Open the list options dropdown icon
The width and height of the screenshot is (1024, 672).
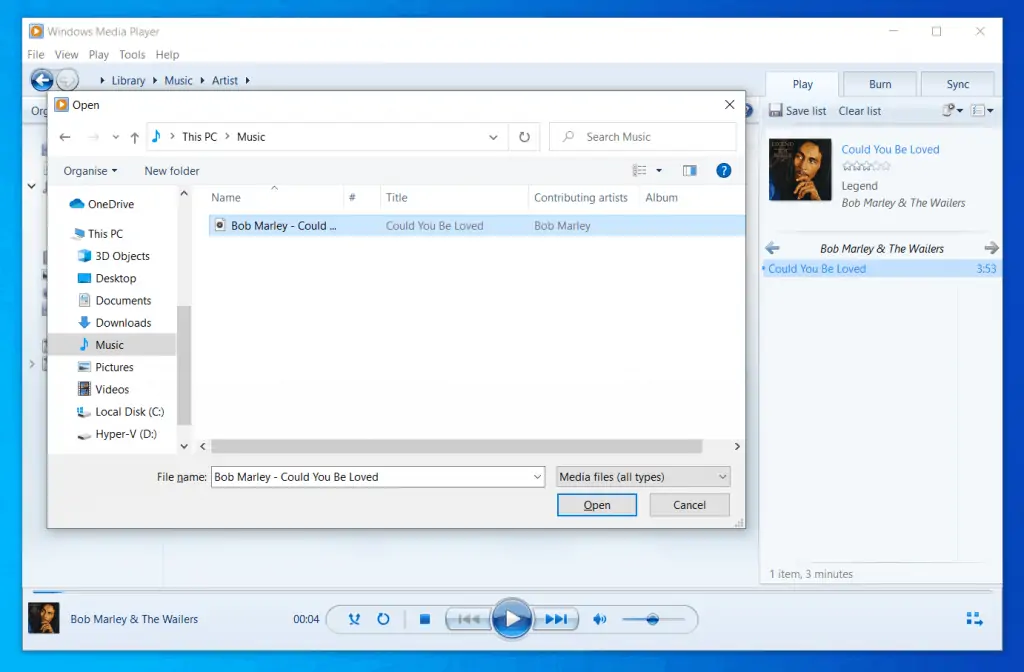click(982, 110)
